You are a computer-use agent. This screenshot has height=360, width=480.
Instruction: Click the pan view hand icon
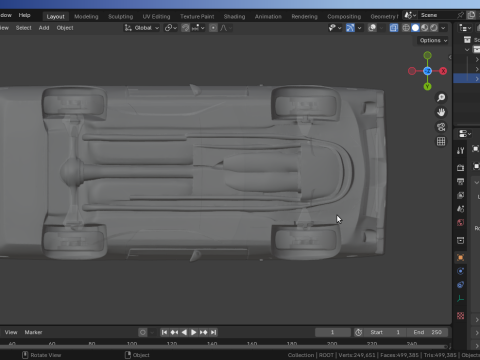pyautogui.click(x=441, y=112)
